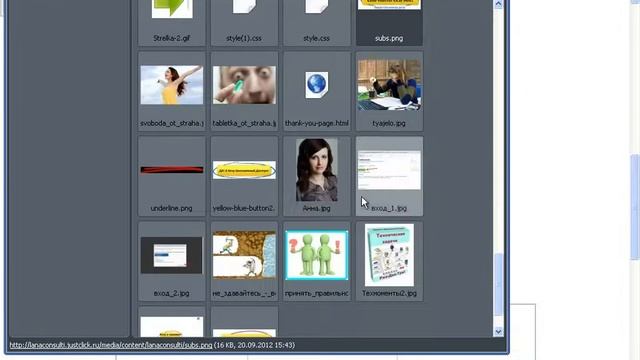
Task: Click the file size and date text
Action: click(x=254, y=345)
